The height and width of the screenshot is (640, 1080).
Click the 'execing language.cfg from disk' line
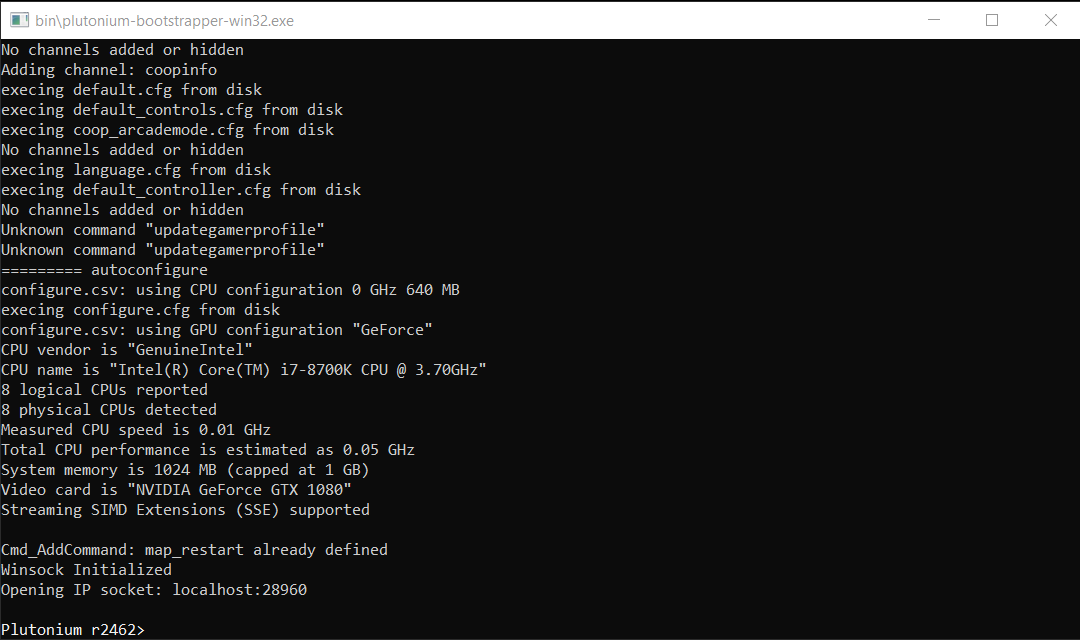[x=136, y=170]
